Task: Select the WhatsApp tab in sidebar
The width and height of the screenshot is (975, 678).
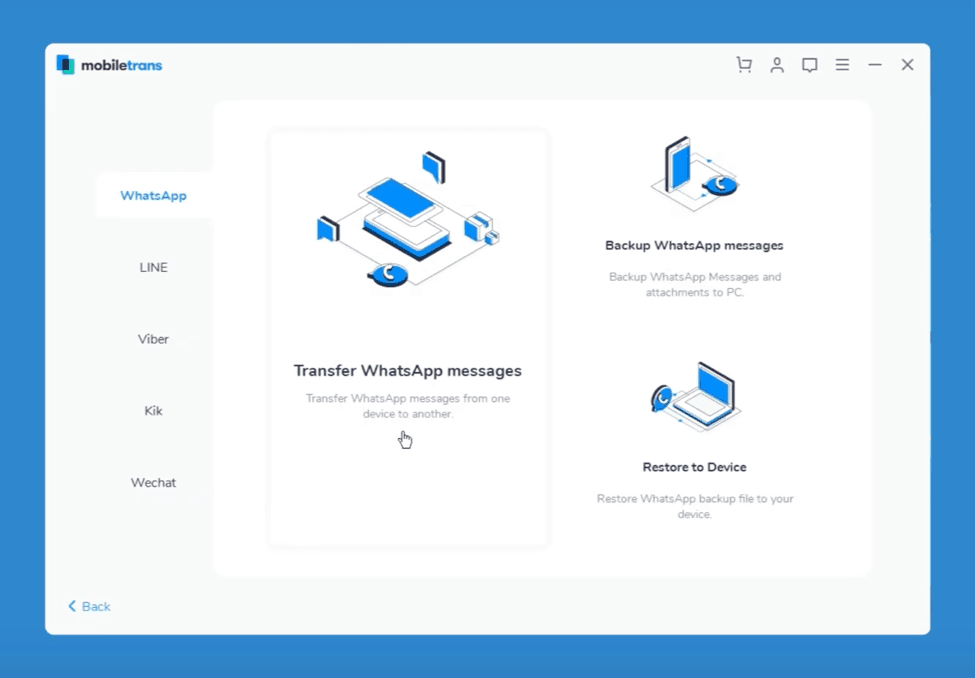Action: point(153,195)
